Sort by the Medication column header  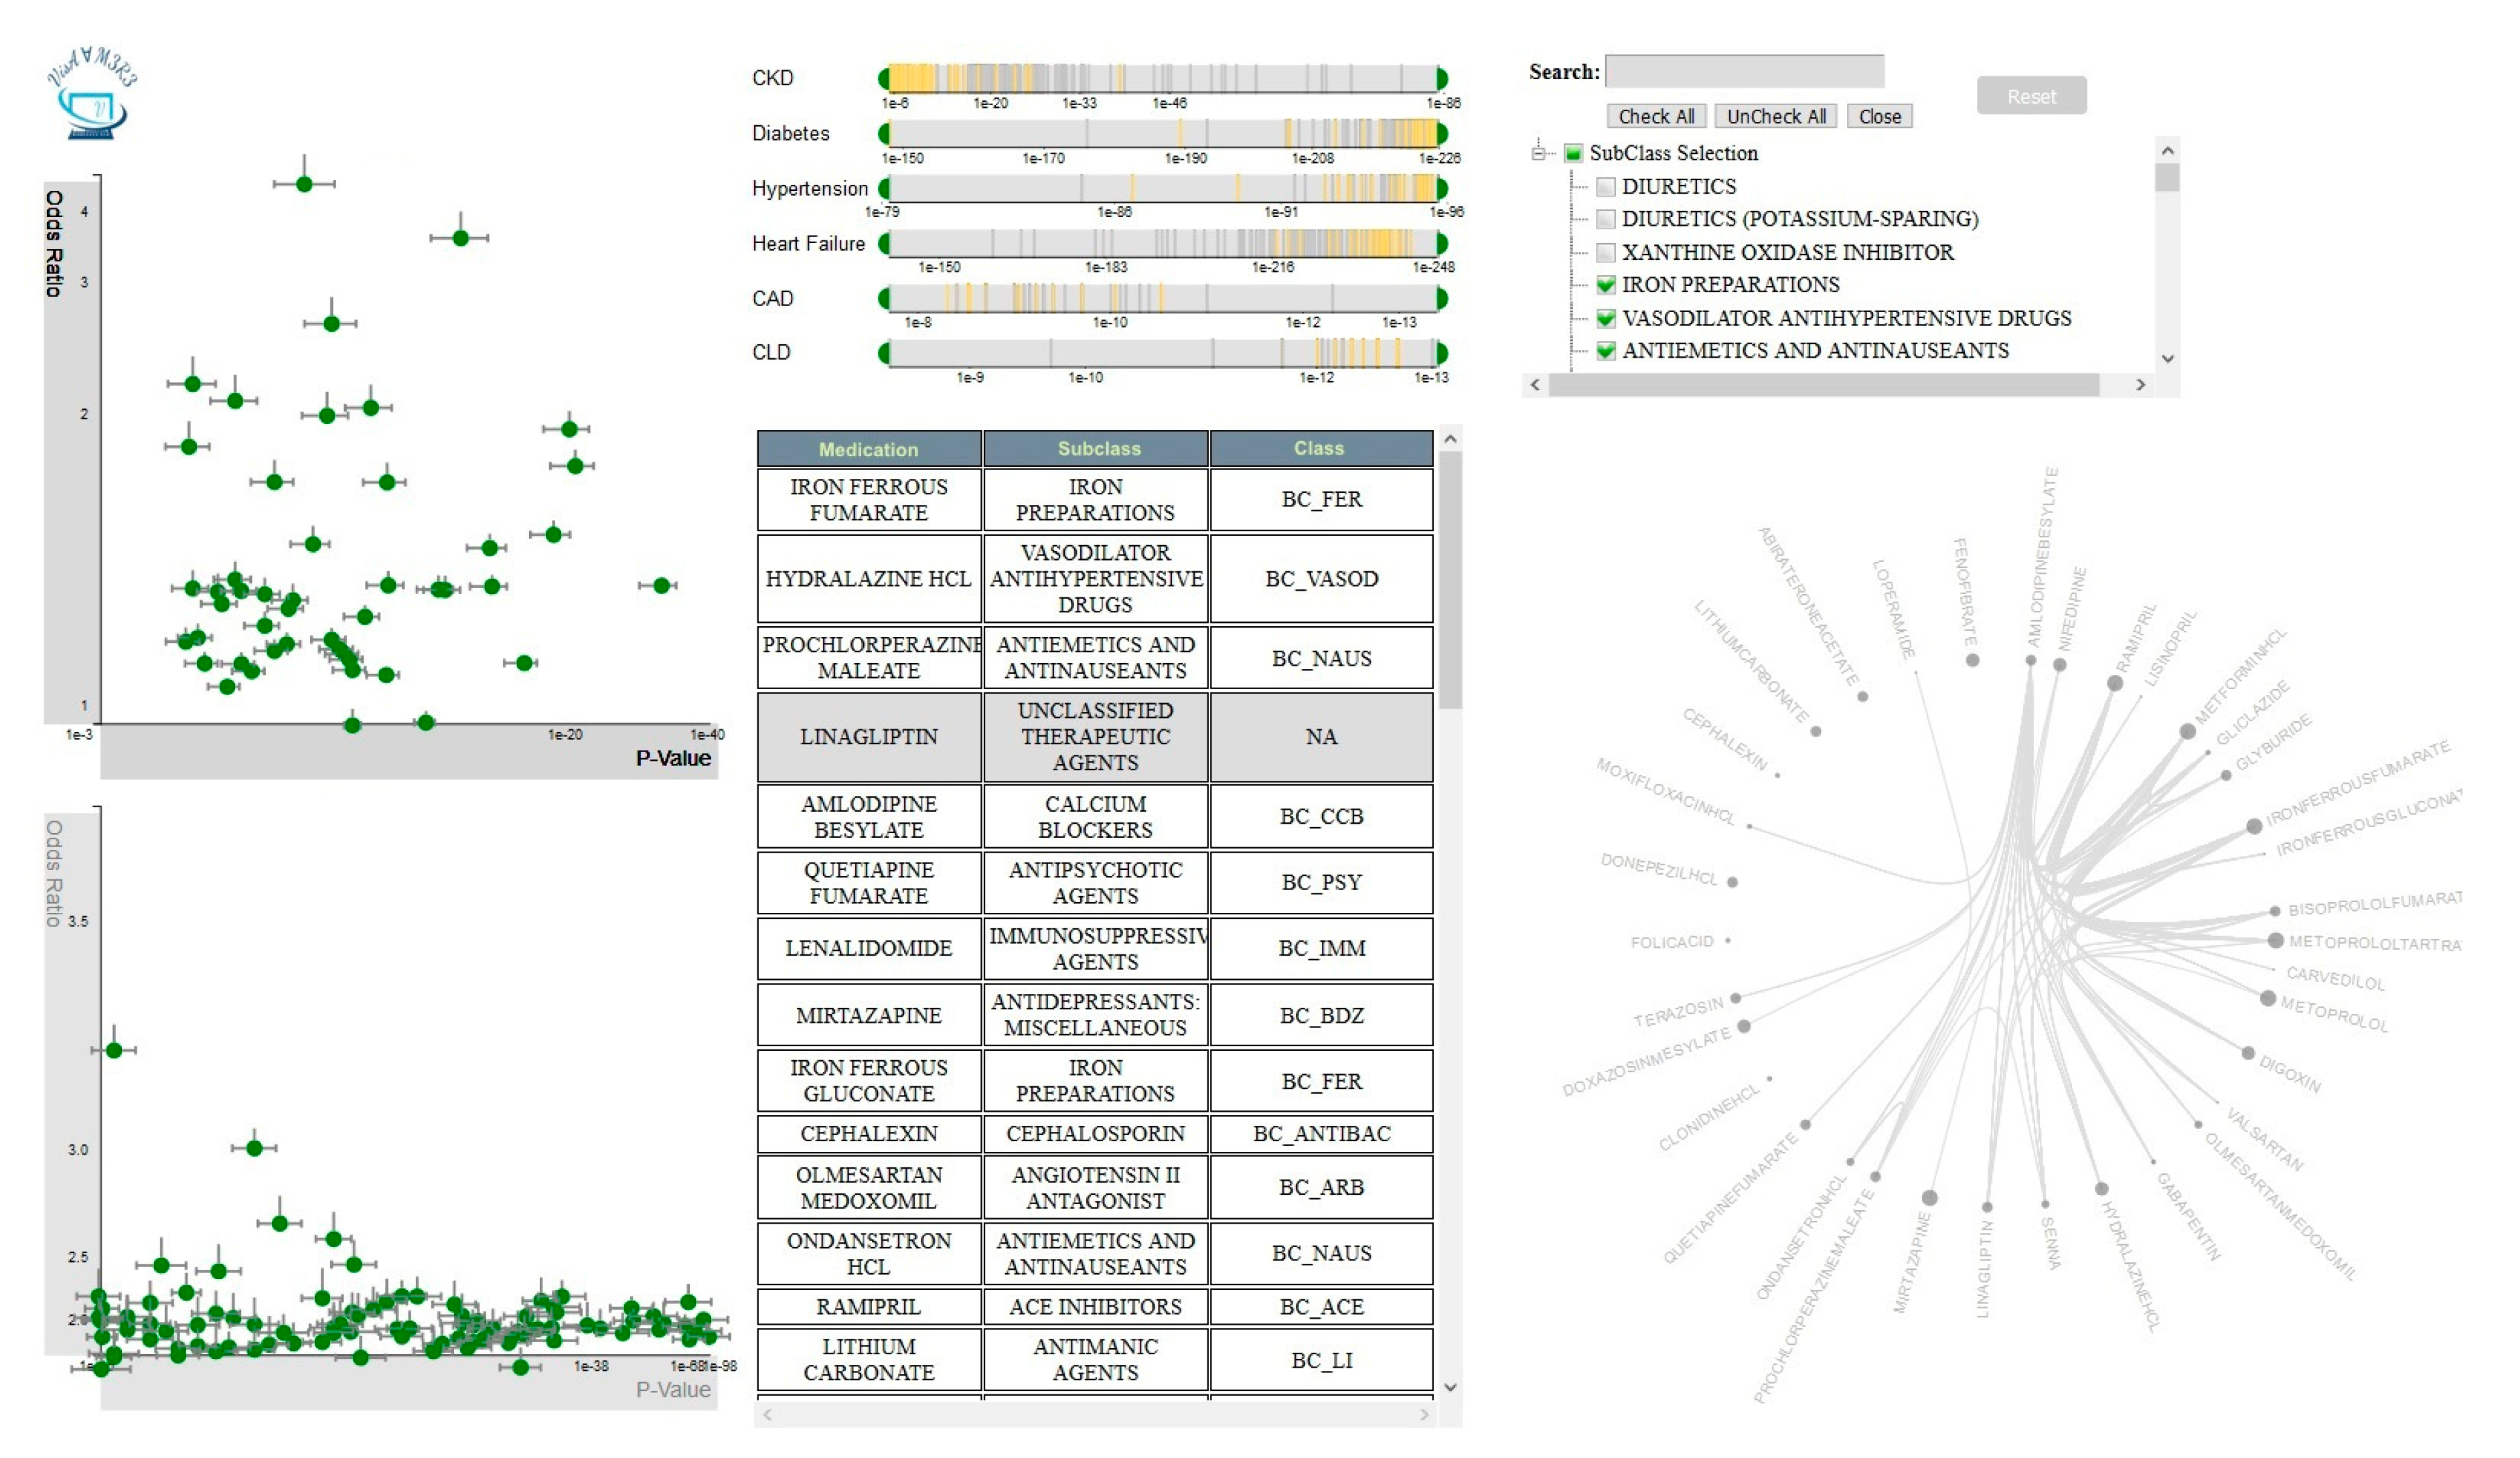[x=868, y=450]
